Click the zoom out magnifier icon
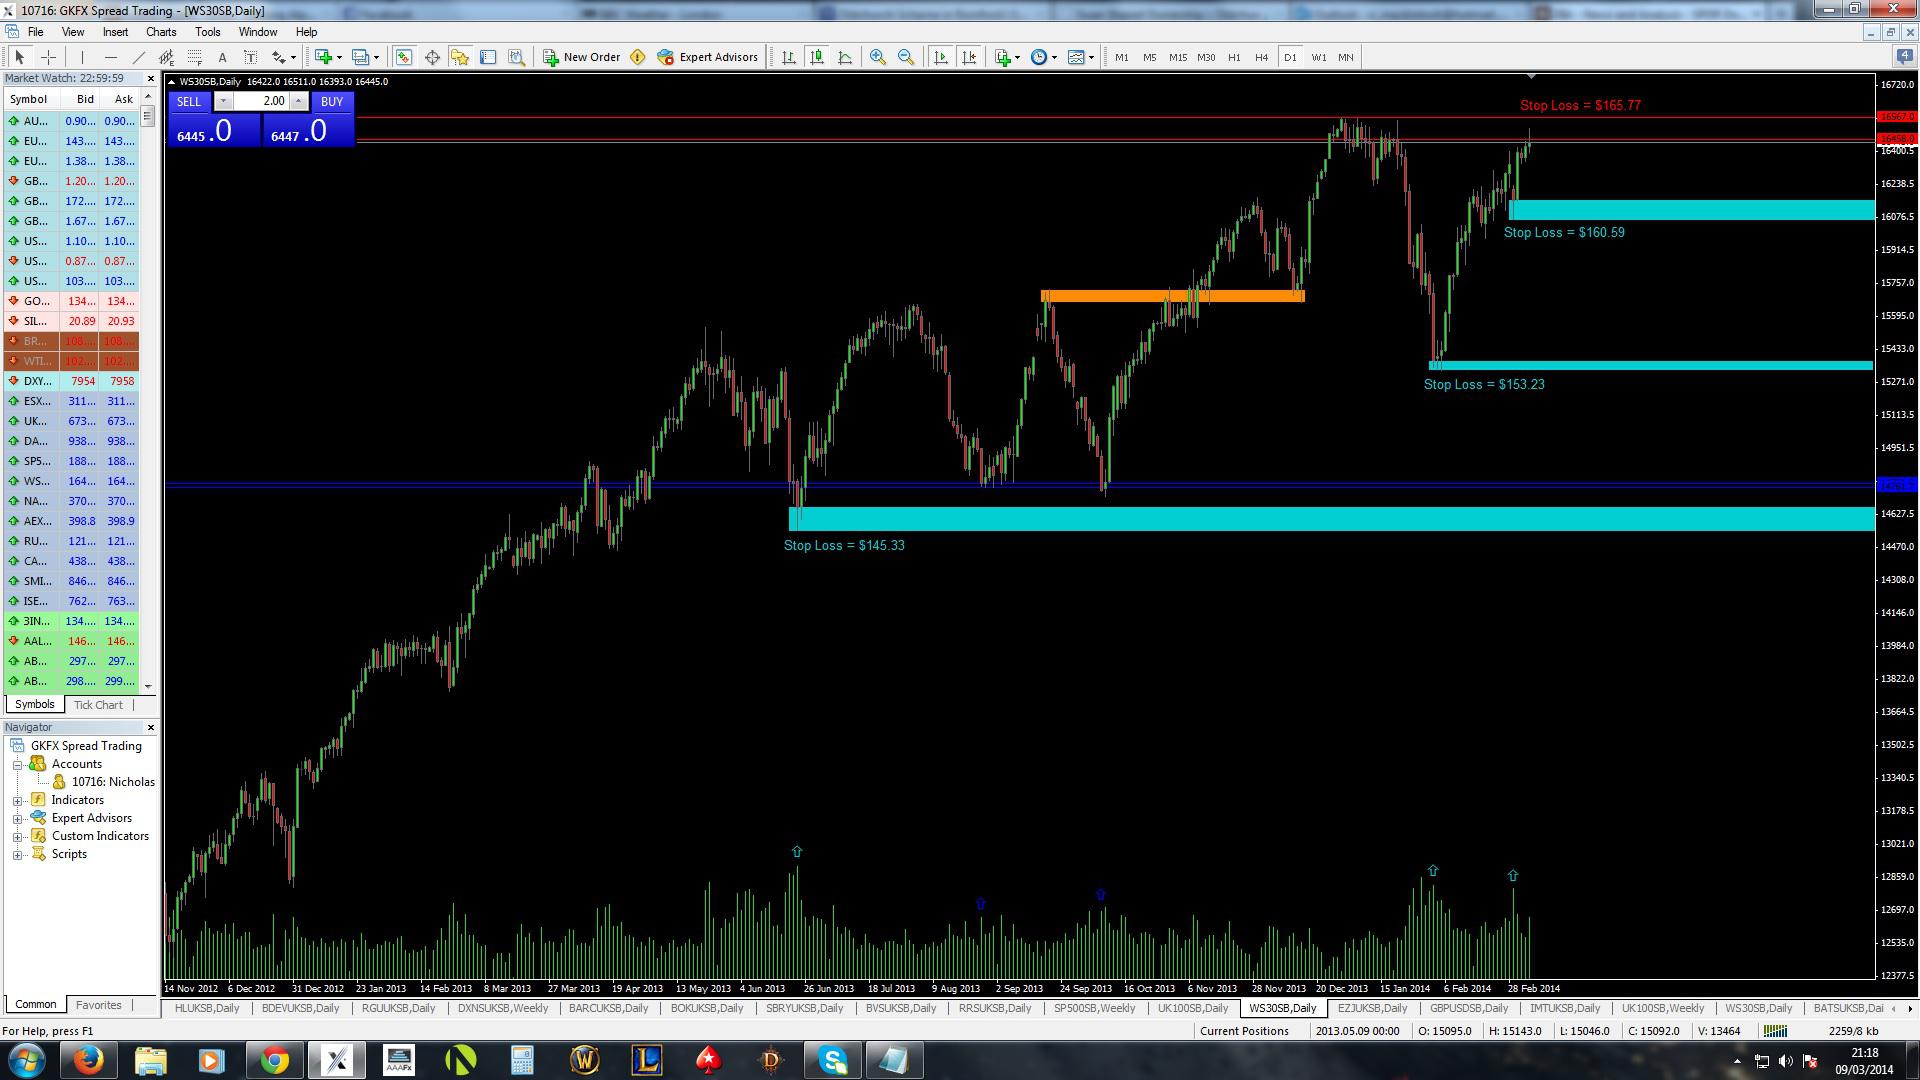1920x1080 pixels. coord(905,57)
